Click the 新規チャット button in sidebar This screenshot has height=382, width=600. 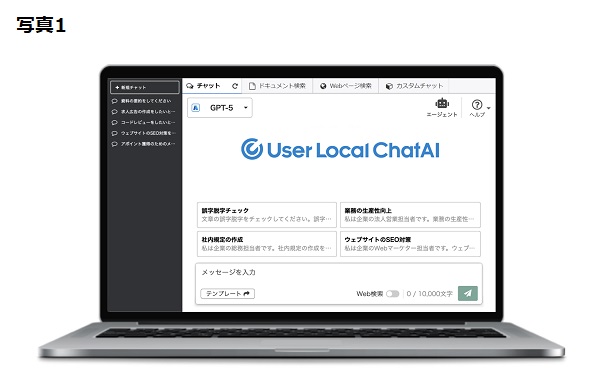[x=145, y=87]
